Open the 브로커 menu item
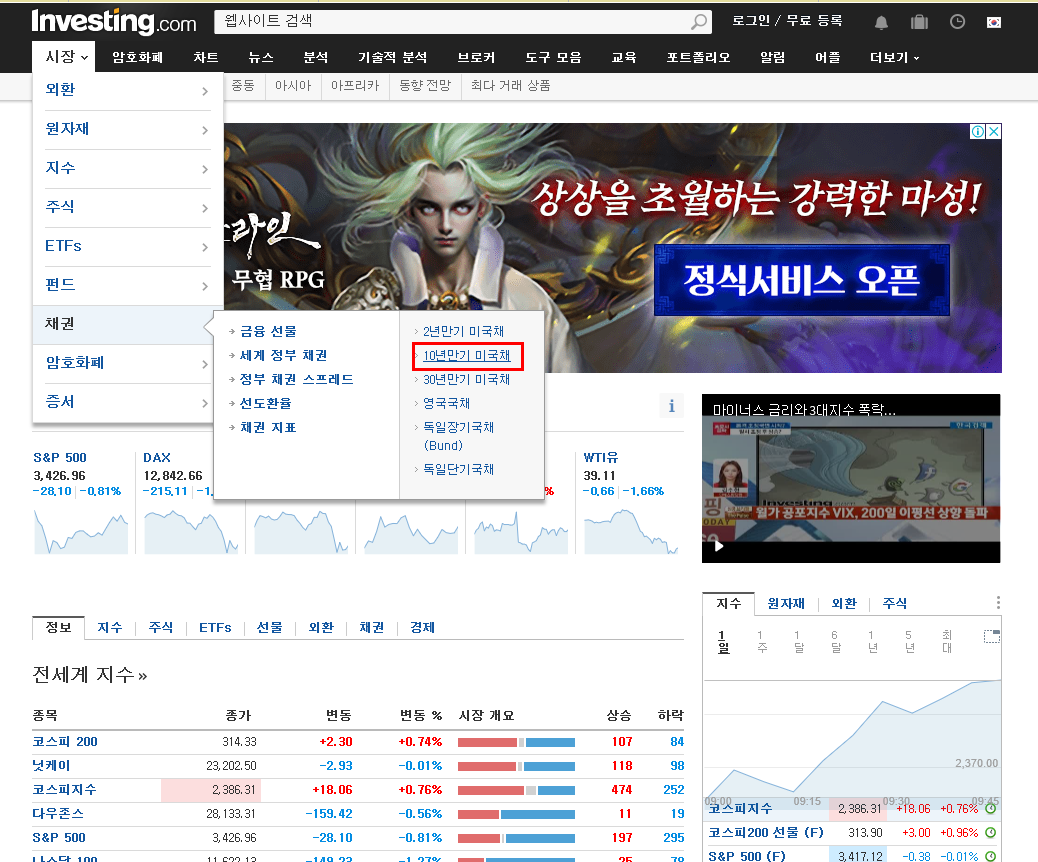The width and height of the screenshot is (1038, 862). 477,58
